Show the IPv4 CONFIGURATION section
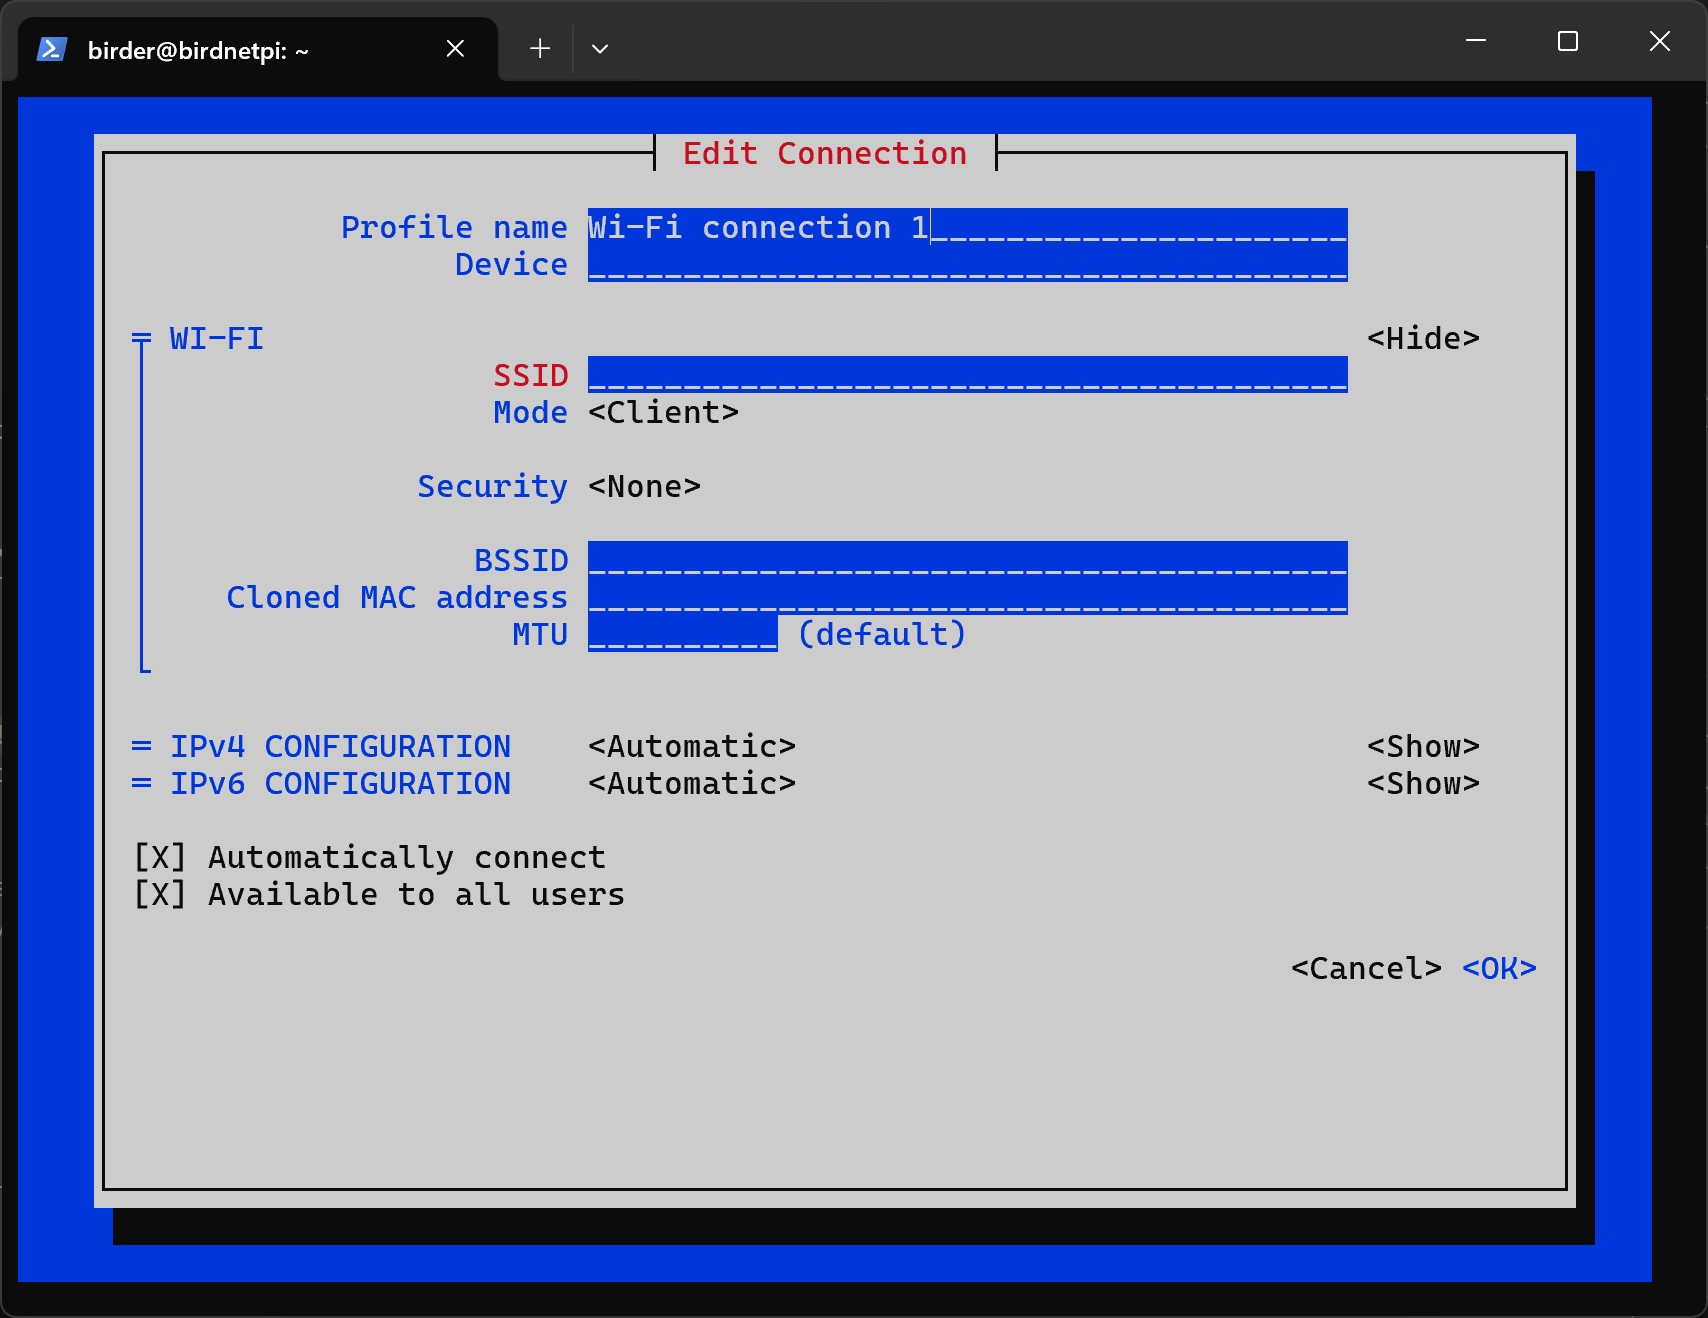 (x=1422, y=747)
